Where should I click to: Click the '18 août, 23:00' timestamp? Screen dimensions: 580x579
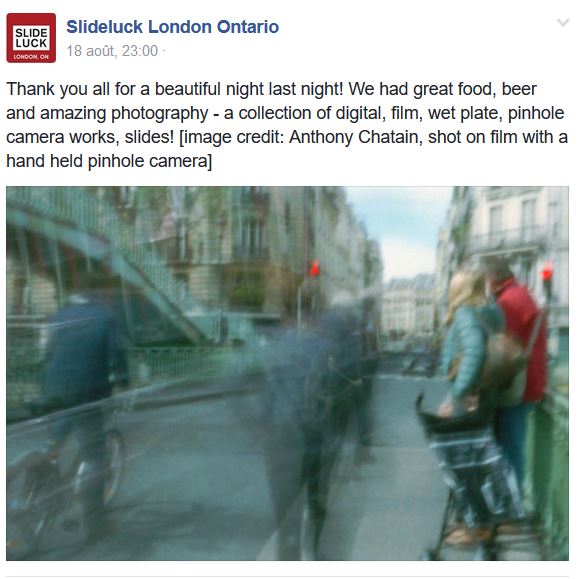112,51
